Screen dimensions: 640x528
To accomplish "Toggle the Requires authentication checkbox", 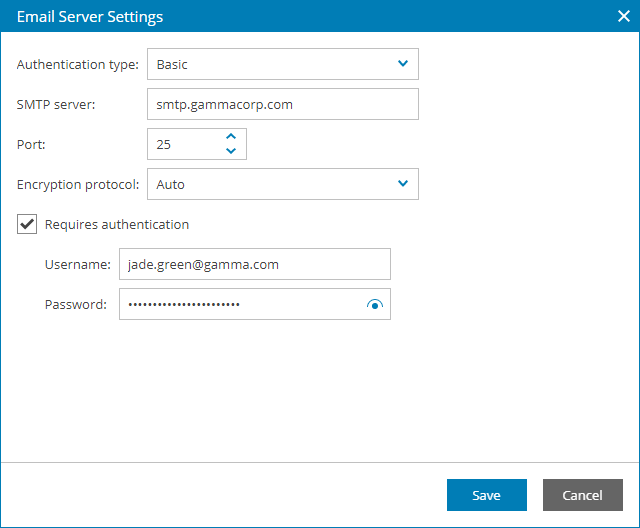I will pyautogui.click(x=28, y=225).
